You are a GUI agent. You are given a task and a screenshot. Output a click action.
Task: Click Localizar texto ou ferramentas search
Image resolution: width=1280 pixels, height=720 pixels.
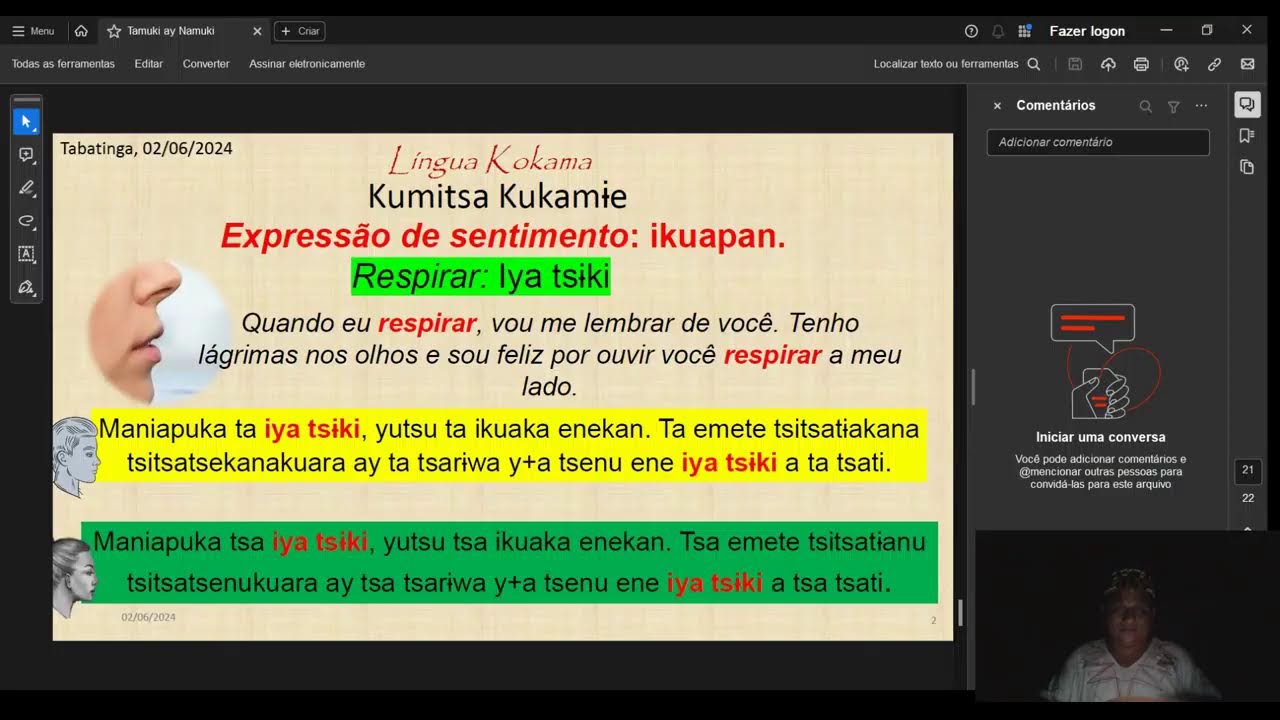(957, 64)
